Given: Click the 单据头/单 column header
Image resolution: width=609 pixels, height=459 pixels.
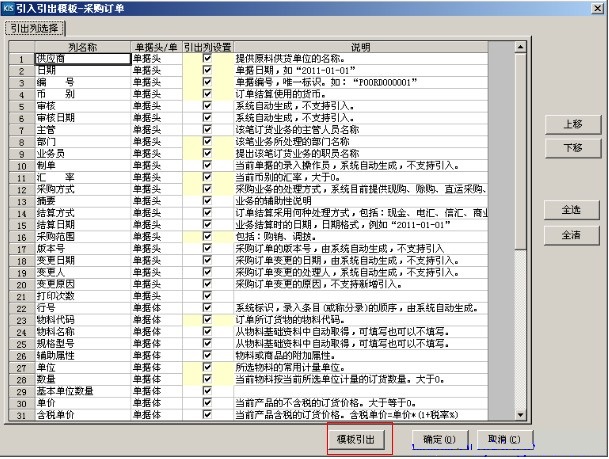Looking at the screenshot, I should pos(157,47).
